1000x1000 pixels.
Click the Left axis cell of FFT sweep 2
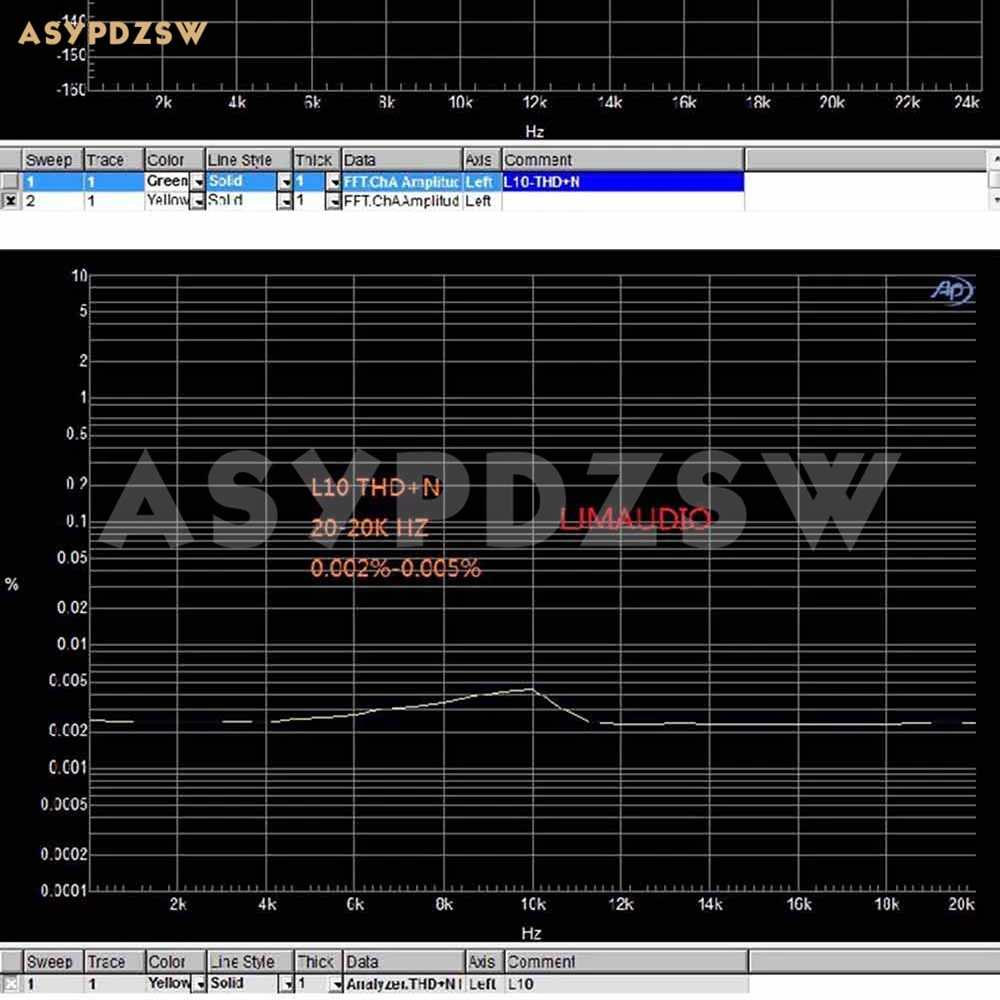[482, 202]
